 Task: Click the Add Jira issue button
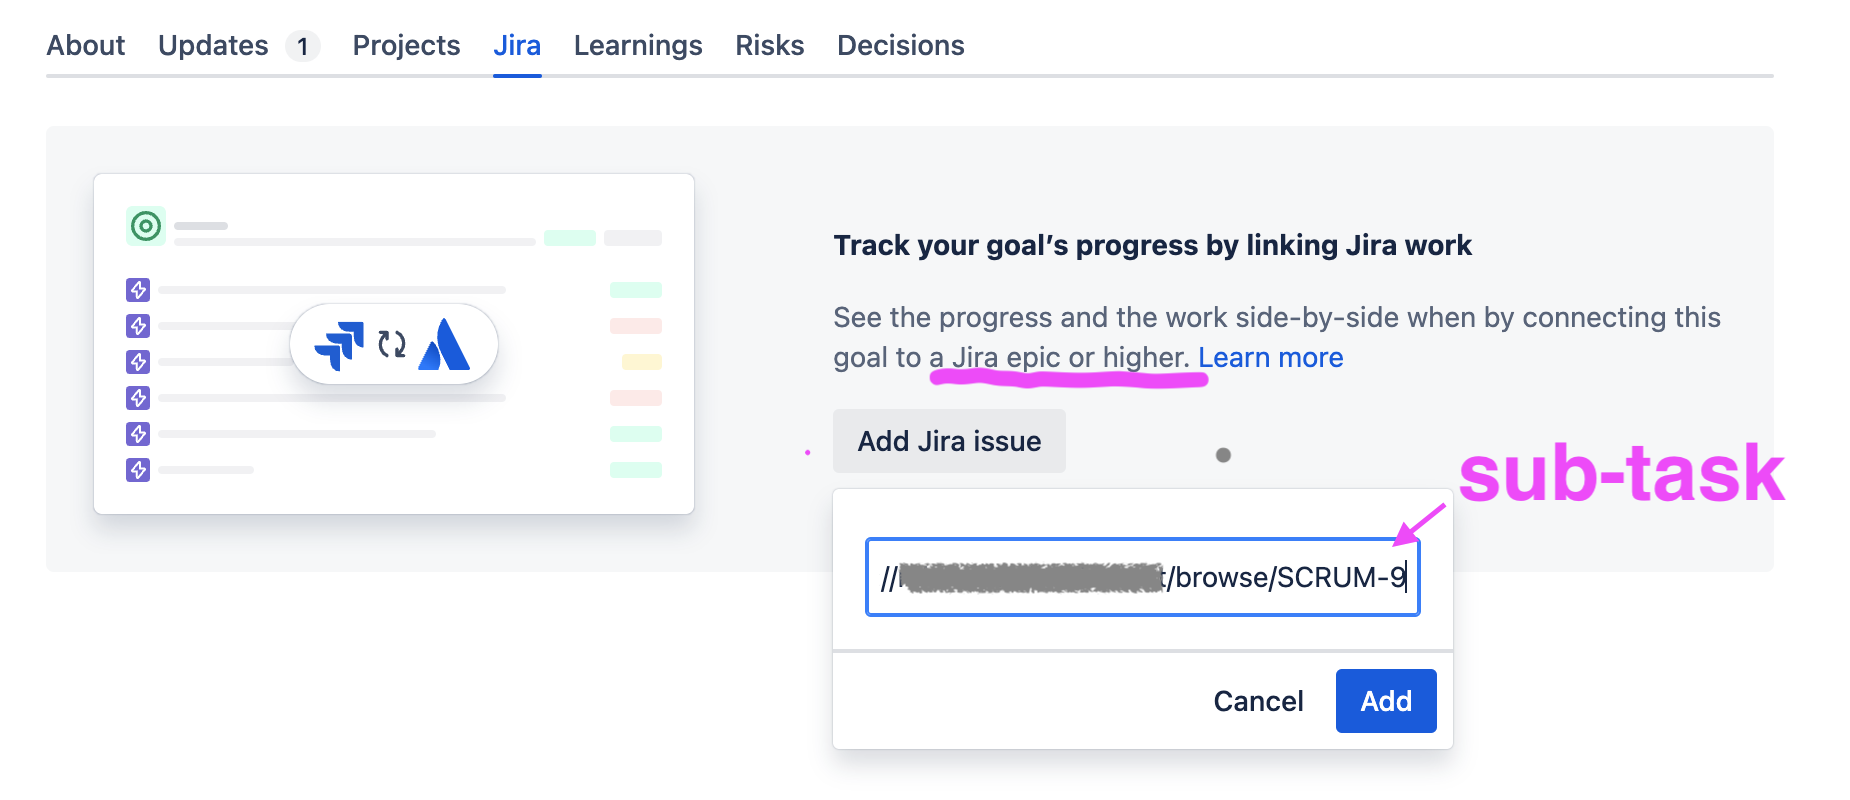tap(948, 441)
